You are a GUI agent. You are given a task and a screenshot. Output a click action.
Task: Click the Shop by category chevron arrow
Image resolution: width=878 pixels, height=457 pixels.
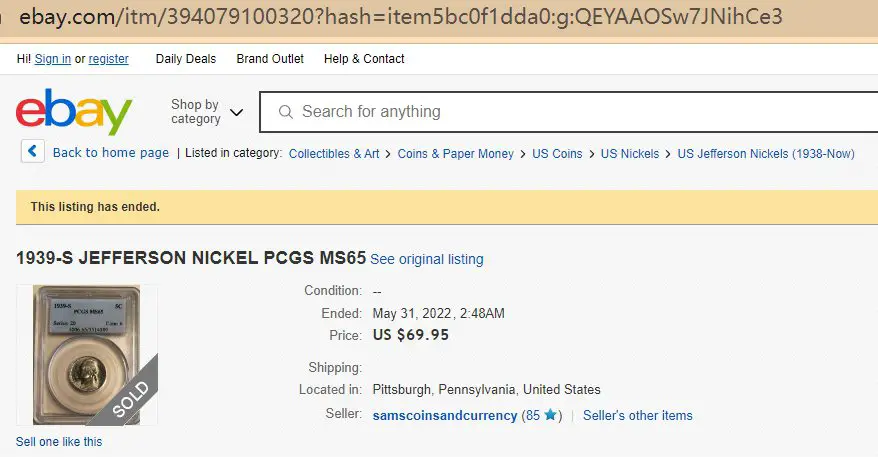click(x=237, y=112)
